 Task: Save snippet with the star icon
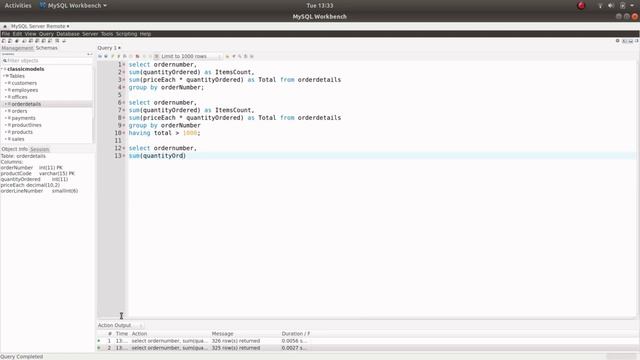227,56
